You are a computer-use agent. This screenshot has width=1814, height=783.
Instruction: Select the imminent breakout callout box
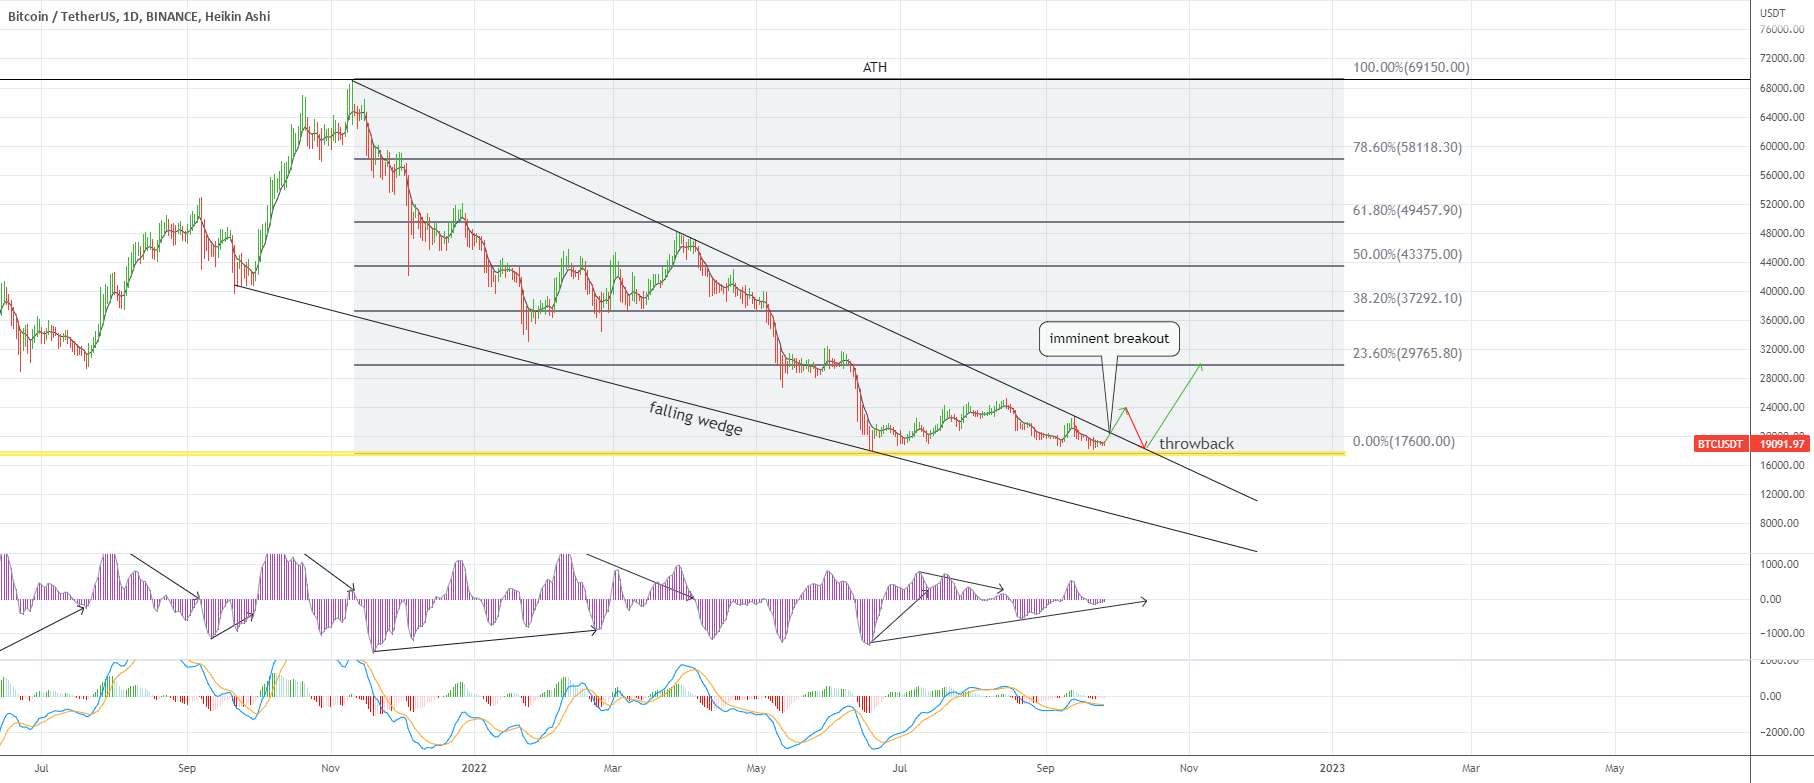(x=1109, y=338)
